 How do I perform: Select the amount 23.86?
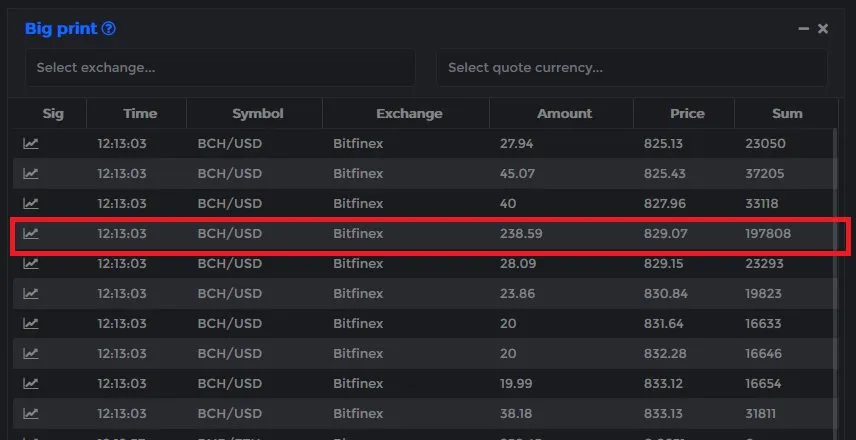coord(518,294)
